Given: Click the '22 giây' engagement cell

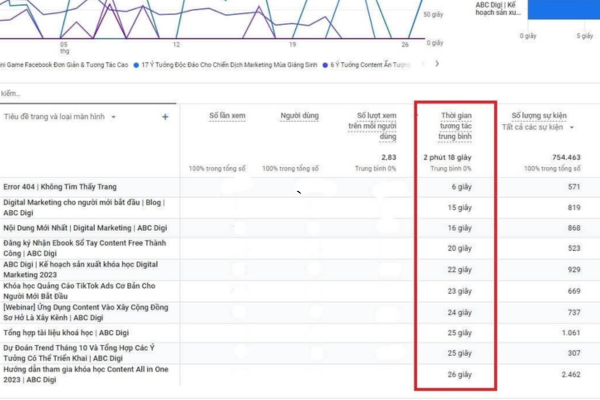Looking at the screenshot, I should pos(460,269).
